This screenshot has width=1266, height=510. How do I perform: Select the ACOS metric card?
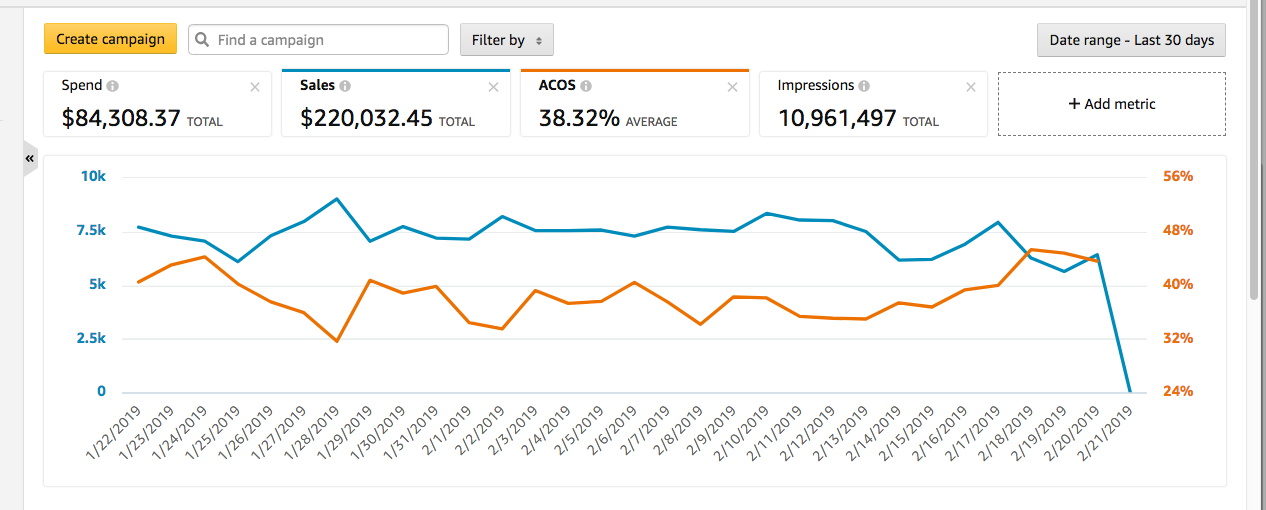(x=635, y=103)
